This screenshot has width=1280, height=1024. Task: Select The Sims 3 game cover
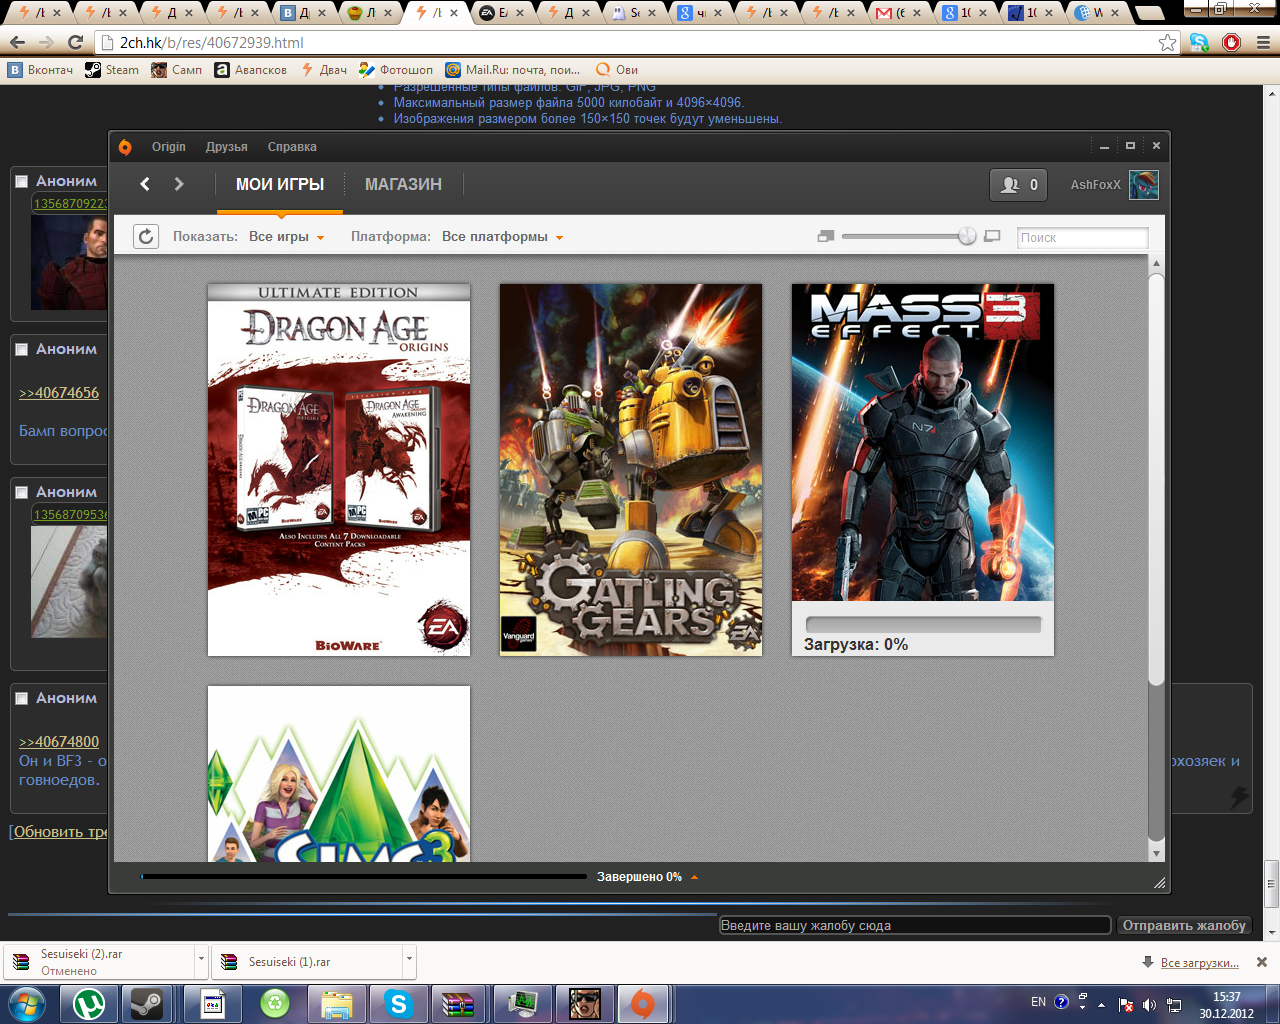339,774
